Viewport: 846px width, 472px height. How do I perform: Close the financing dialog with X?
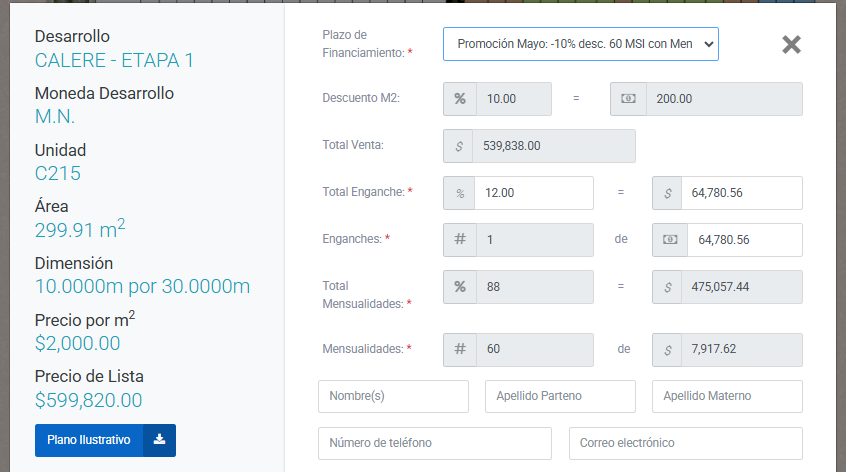(791, 45)
